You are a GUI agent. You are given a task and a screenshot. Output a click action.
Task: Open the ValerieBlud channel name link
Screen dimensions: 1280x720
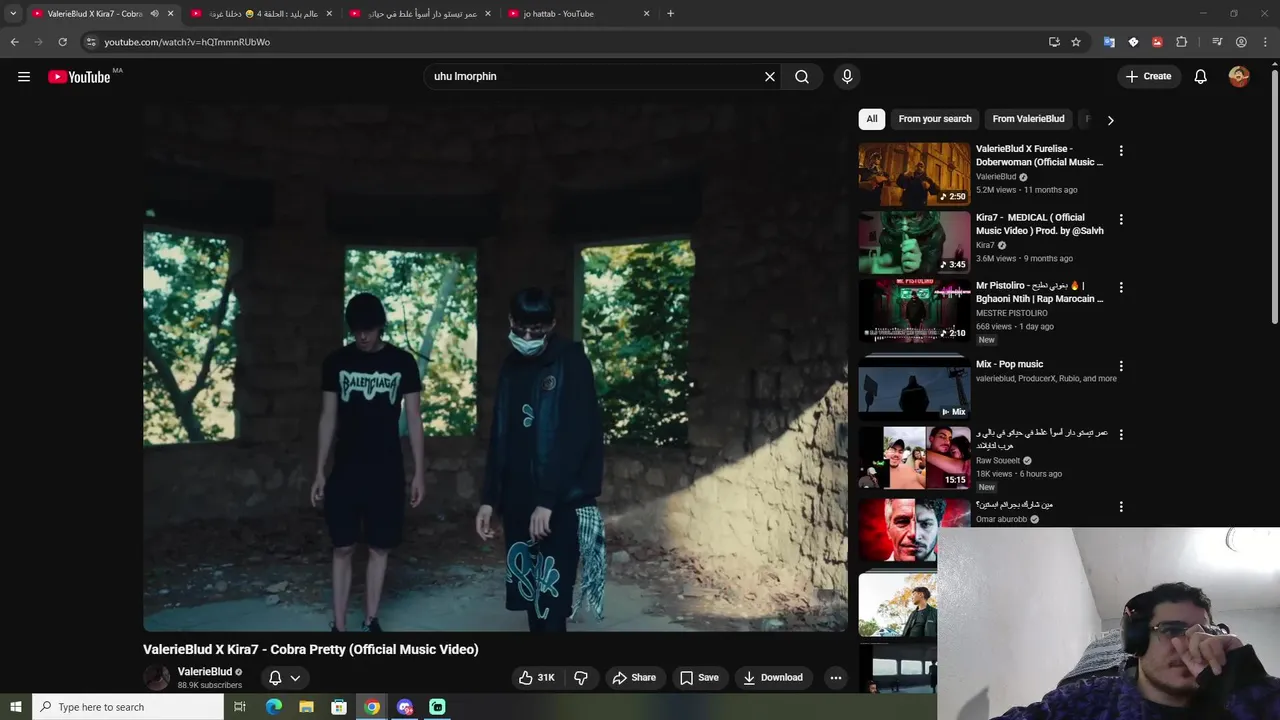pos(205,672)
